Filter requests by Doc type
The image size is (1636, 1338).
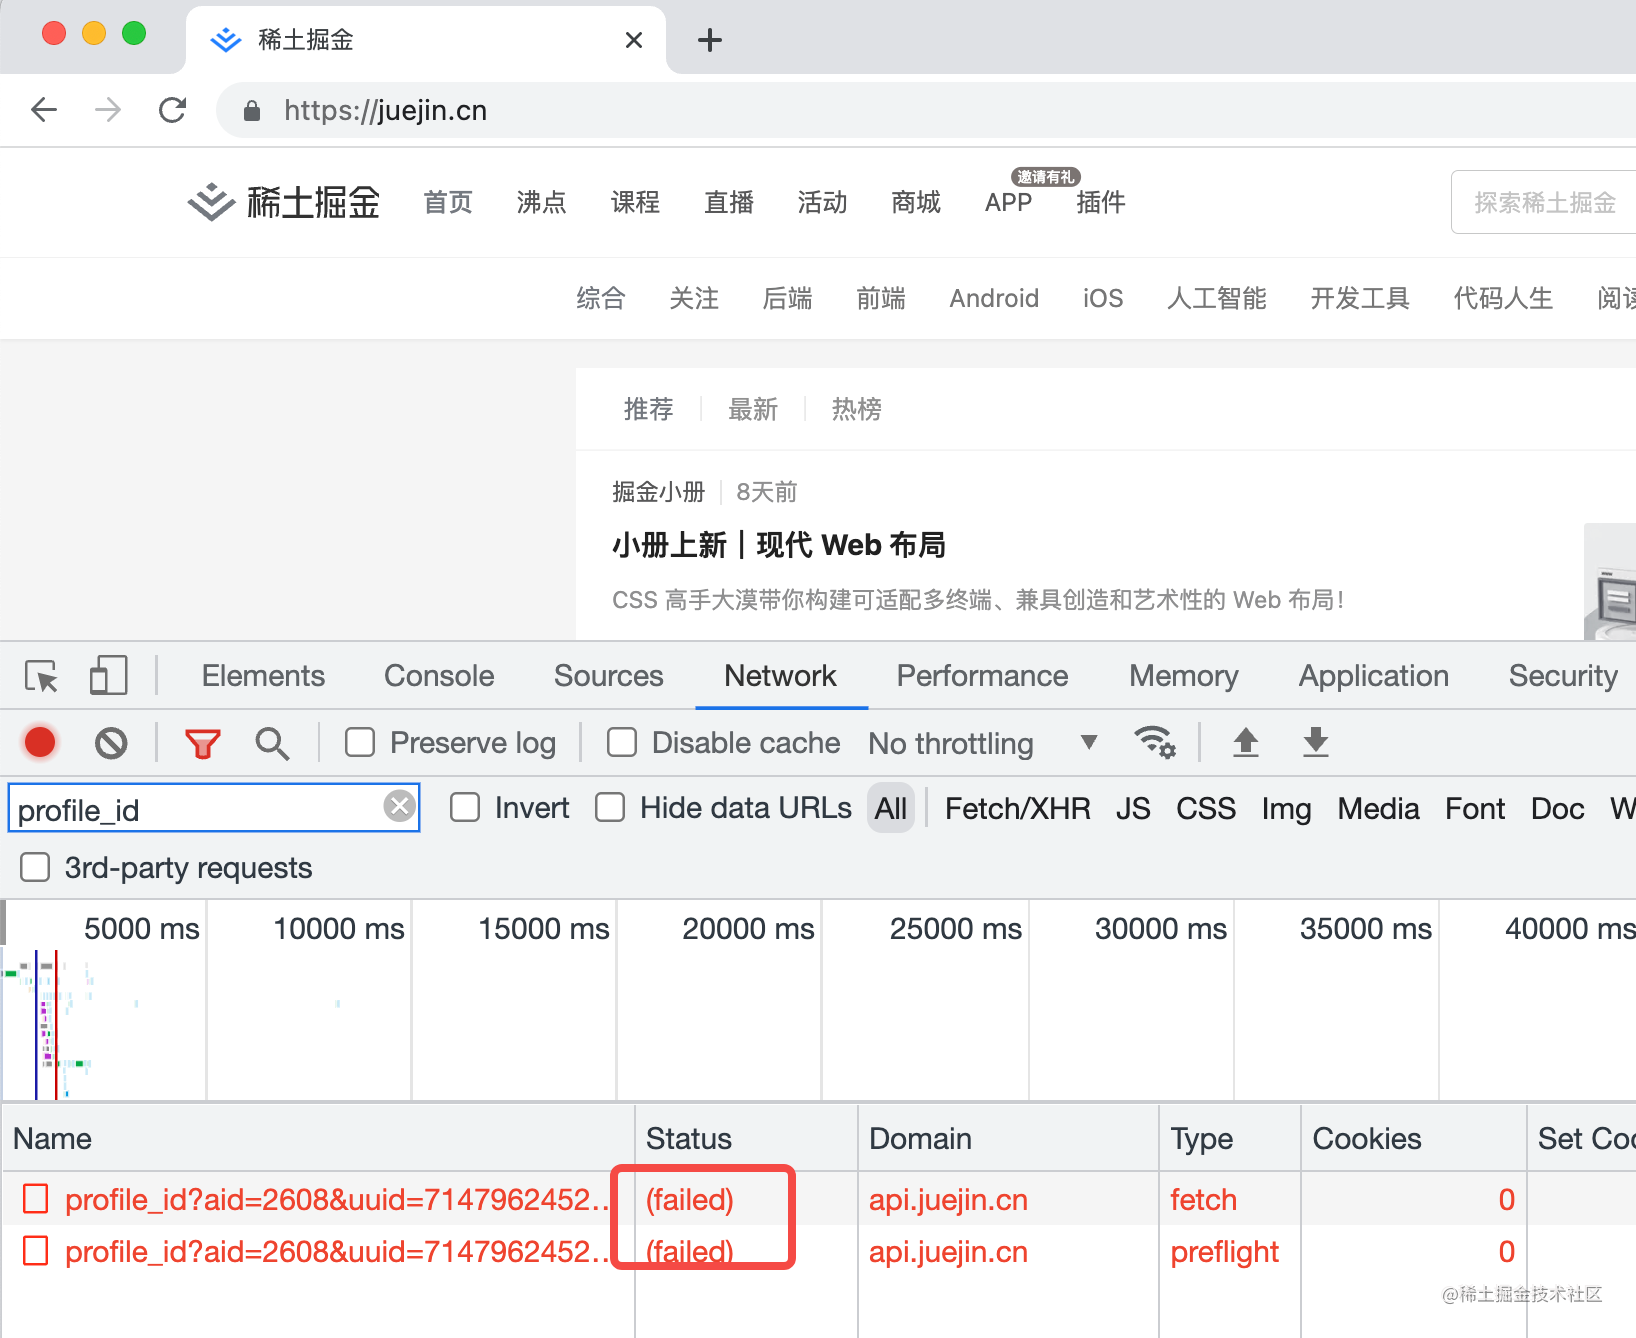(1558, 808)
